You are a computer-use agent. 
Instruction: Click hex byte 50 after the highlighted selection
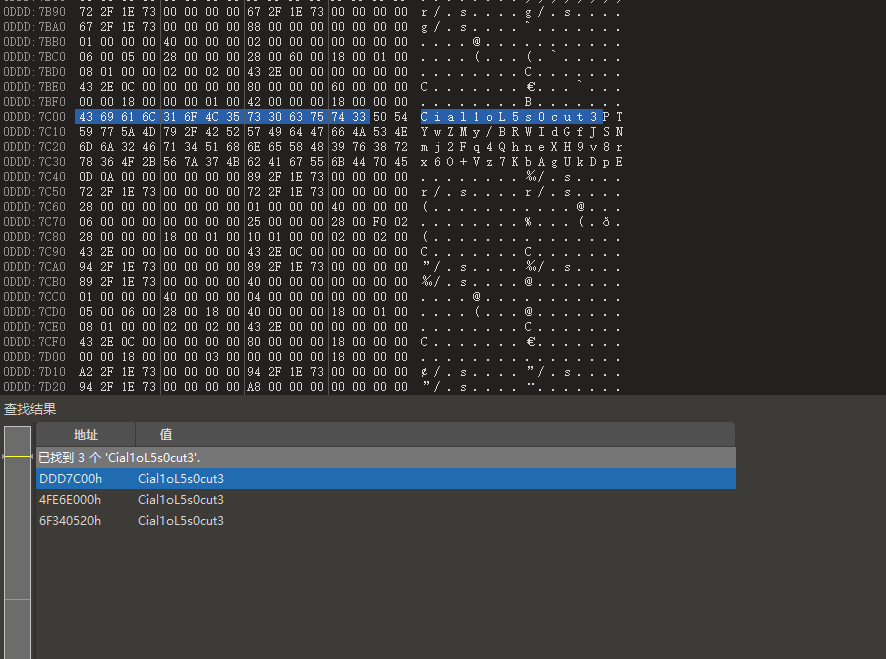(x=379, y=117)
